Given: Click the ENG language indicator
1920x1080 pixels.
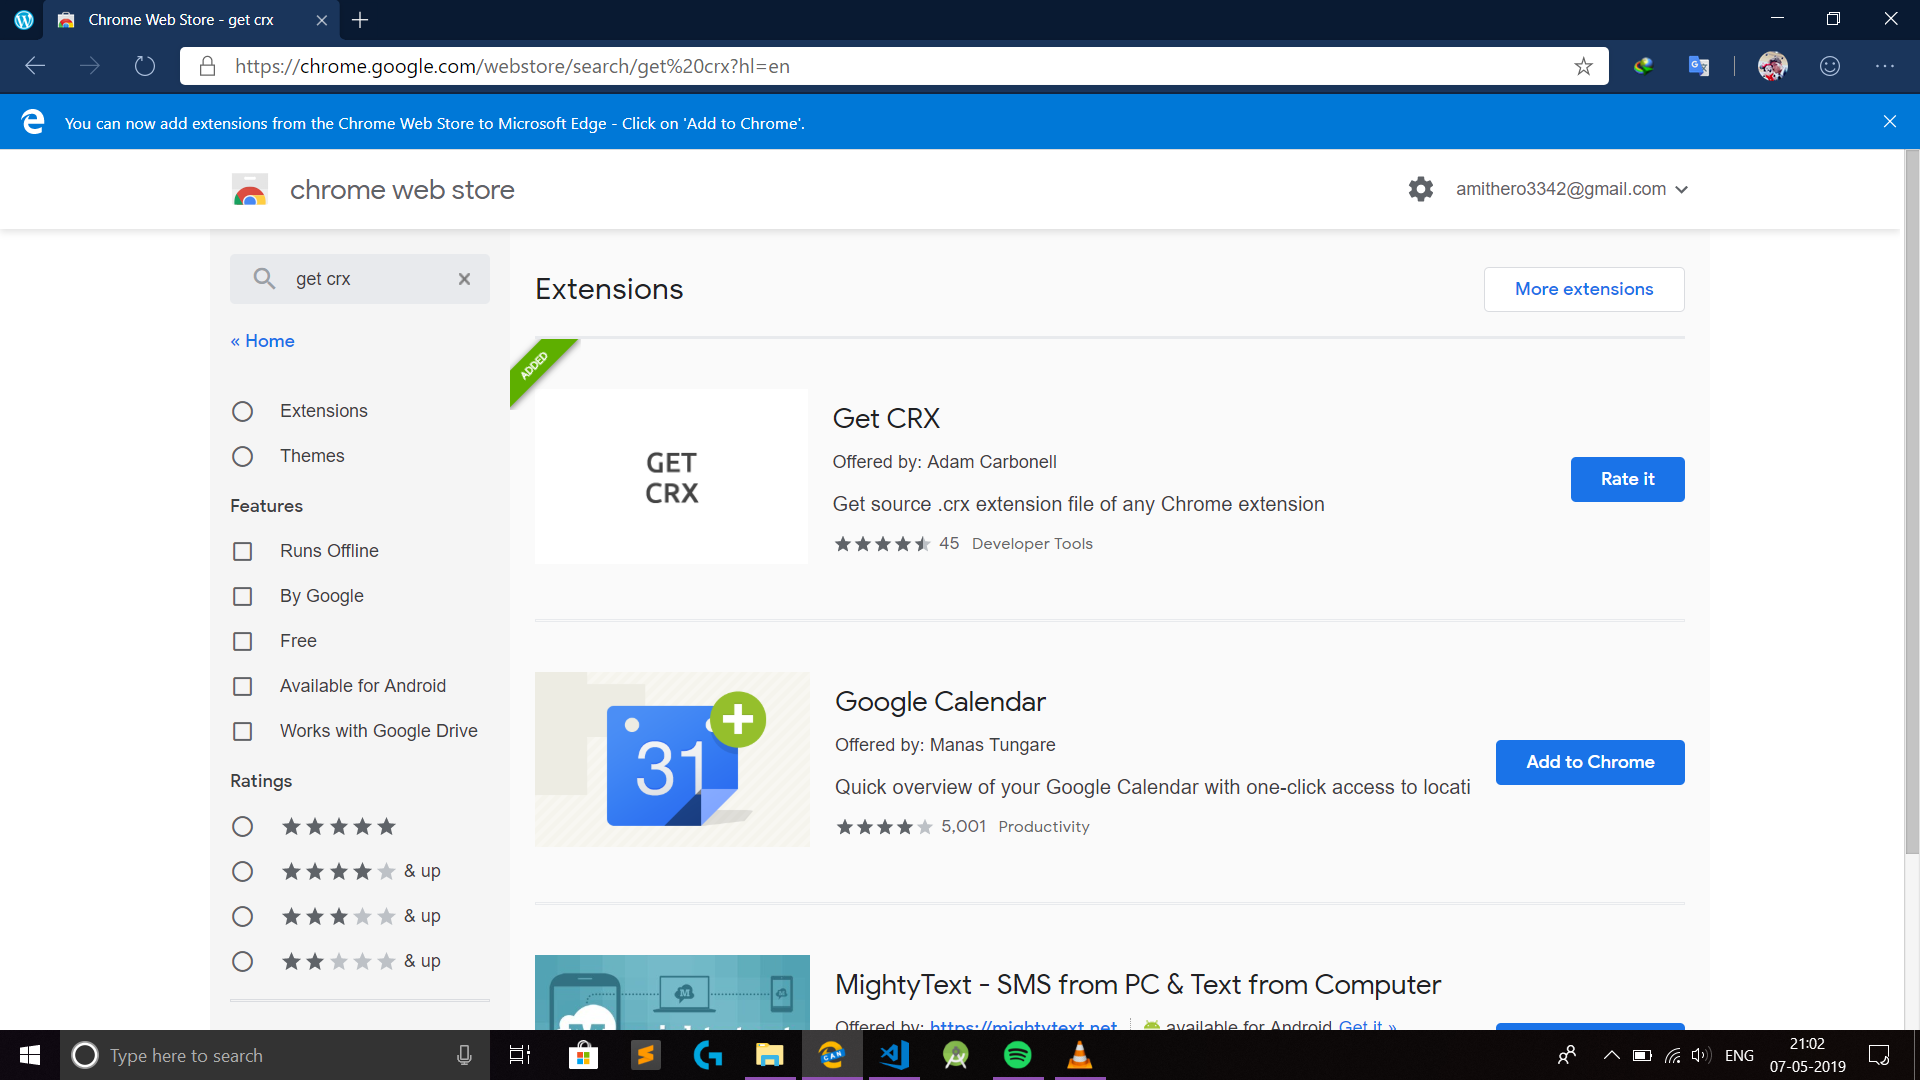Looking at the screenshot, I should 1739,1055.
